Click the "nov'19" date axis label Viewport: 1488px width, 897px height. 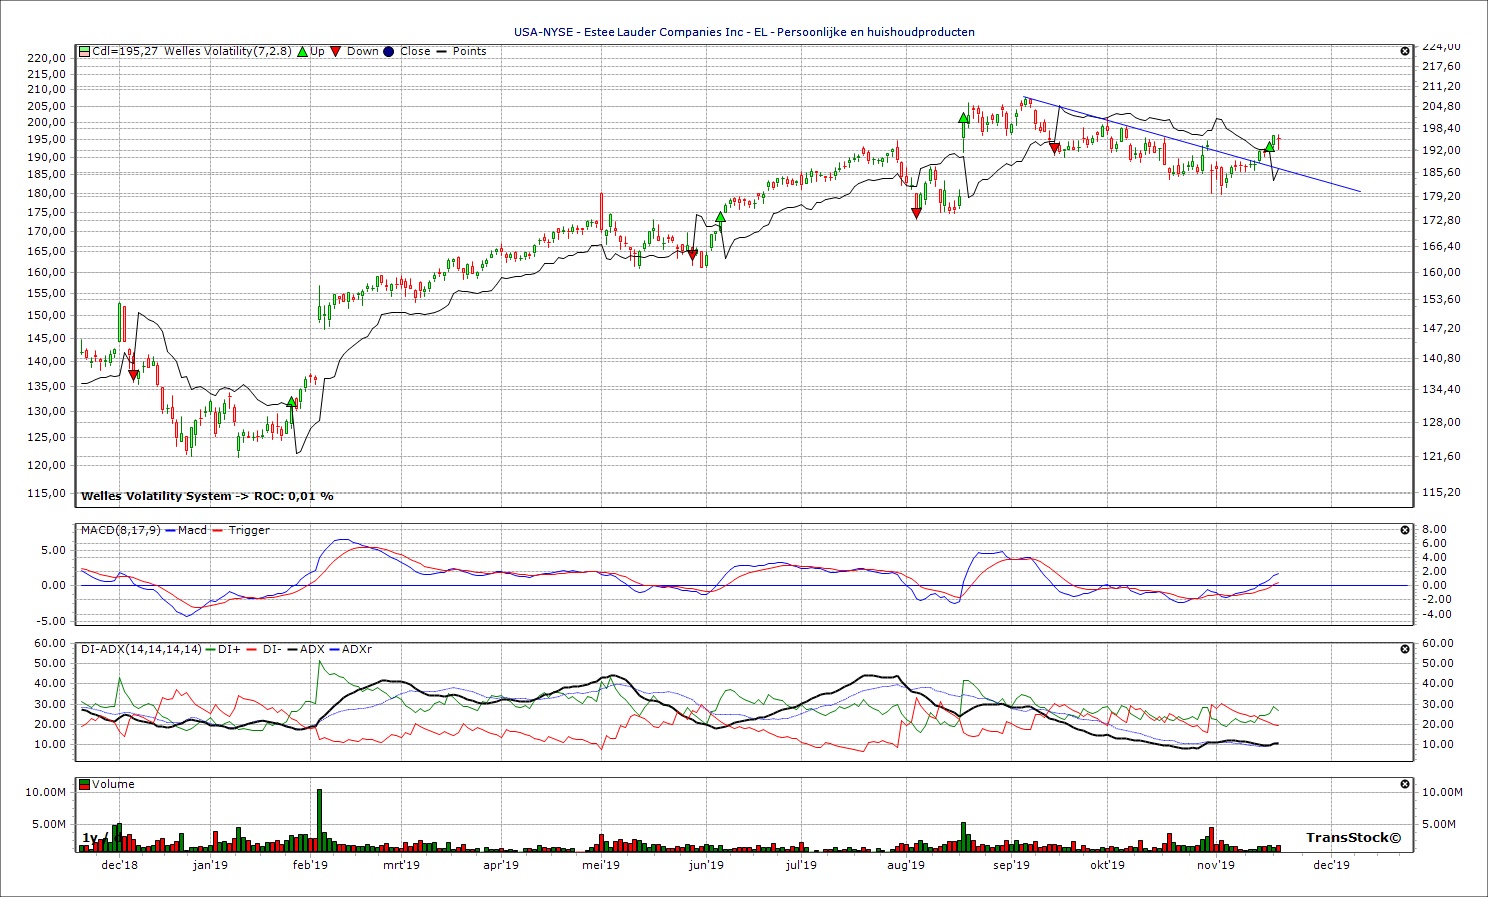[1216, 865]
